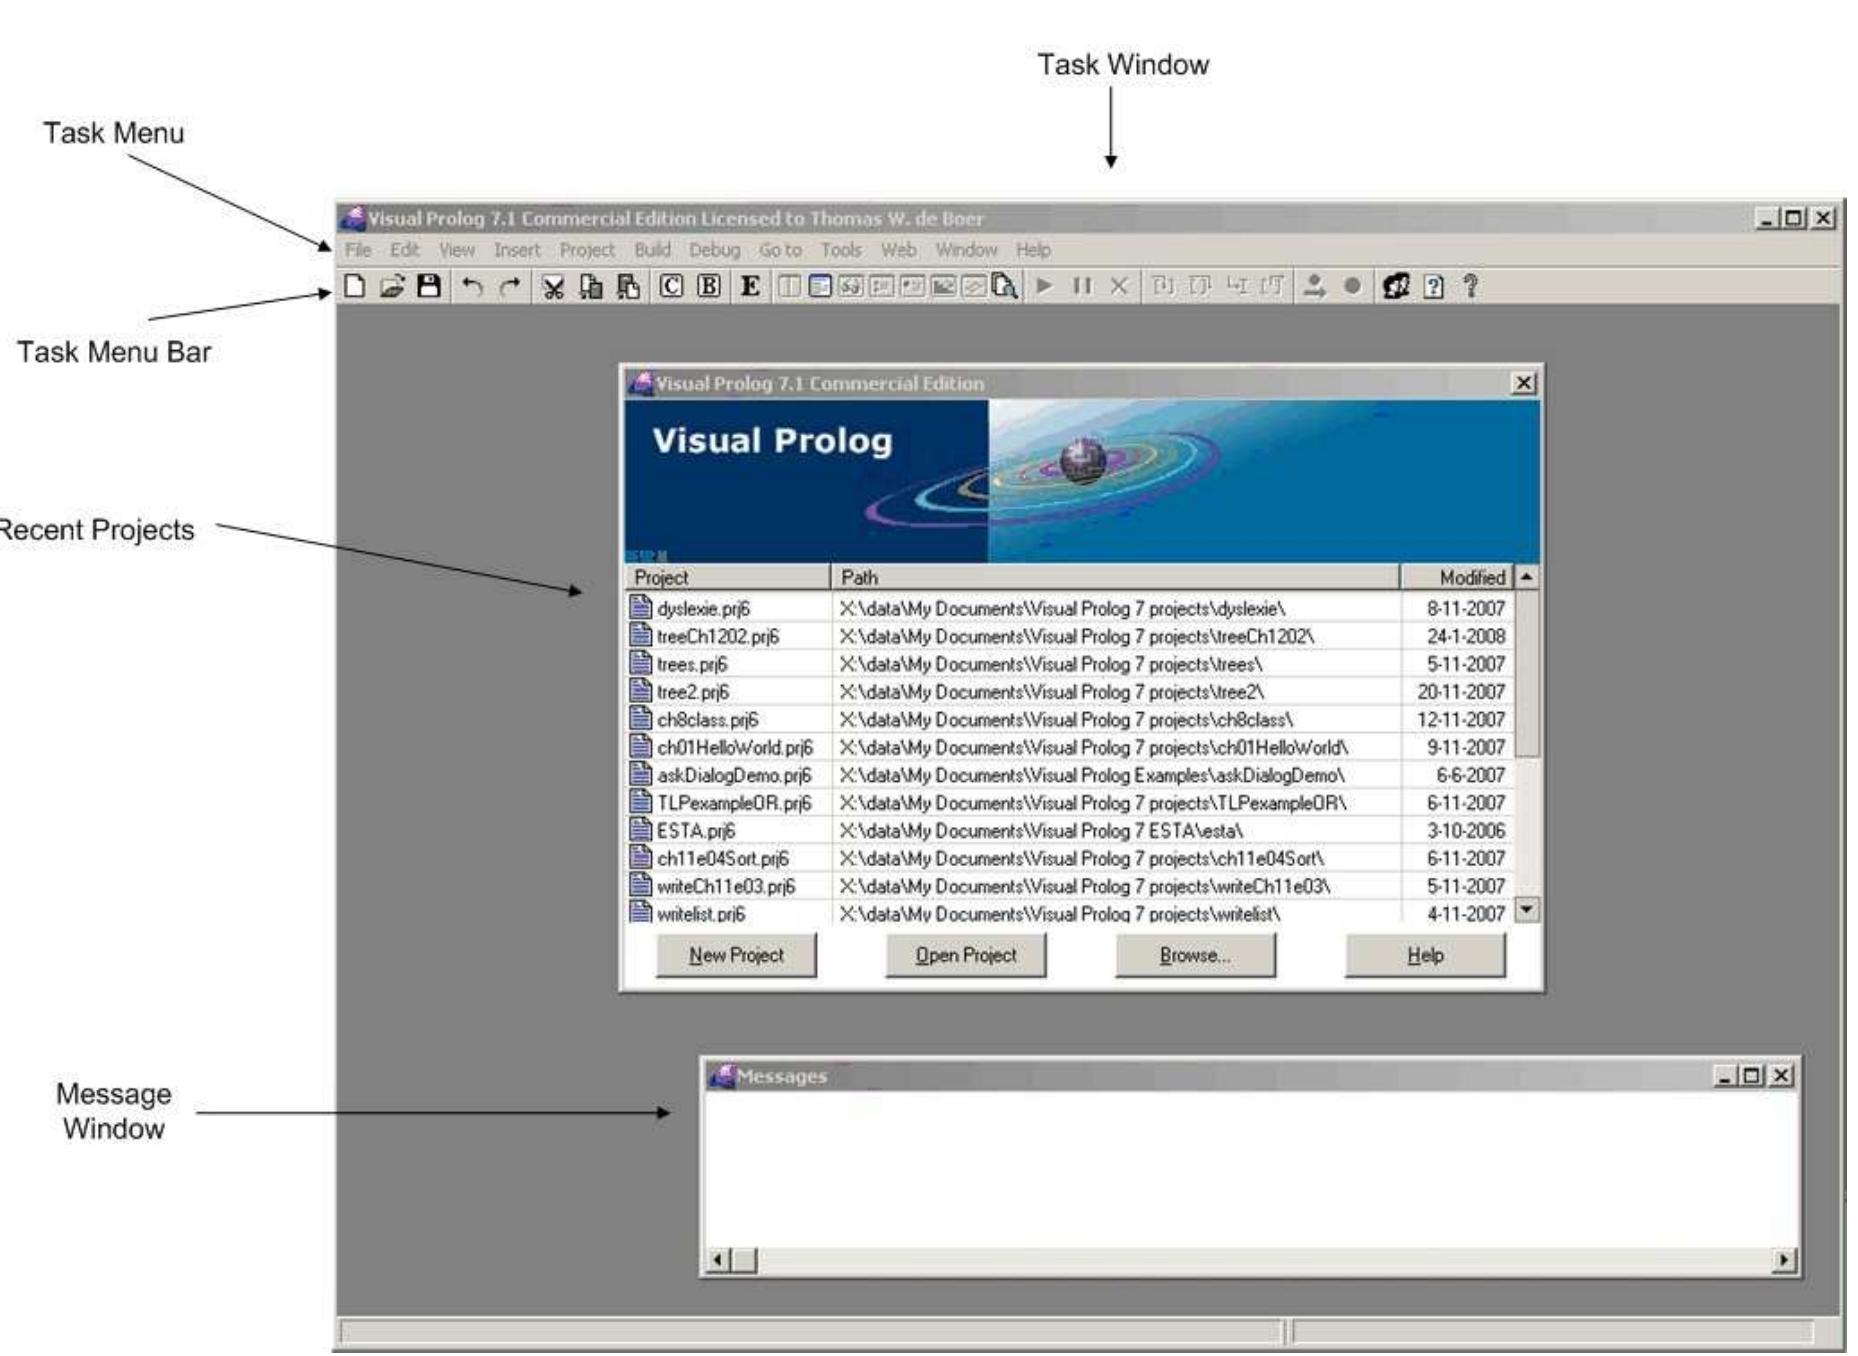Screen dimensions: 1858x1356
Task: Click the Save floppy disk icon
Action: 428,287
